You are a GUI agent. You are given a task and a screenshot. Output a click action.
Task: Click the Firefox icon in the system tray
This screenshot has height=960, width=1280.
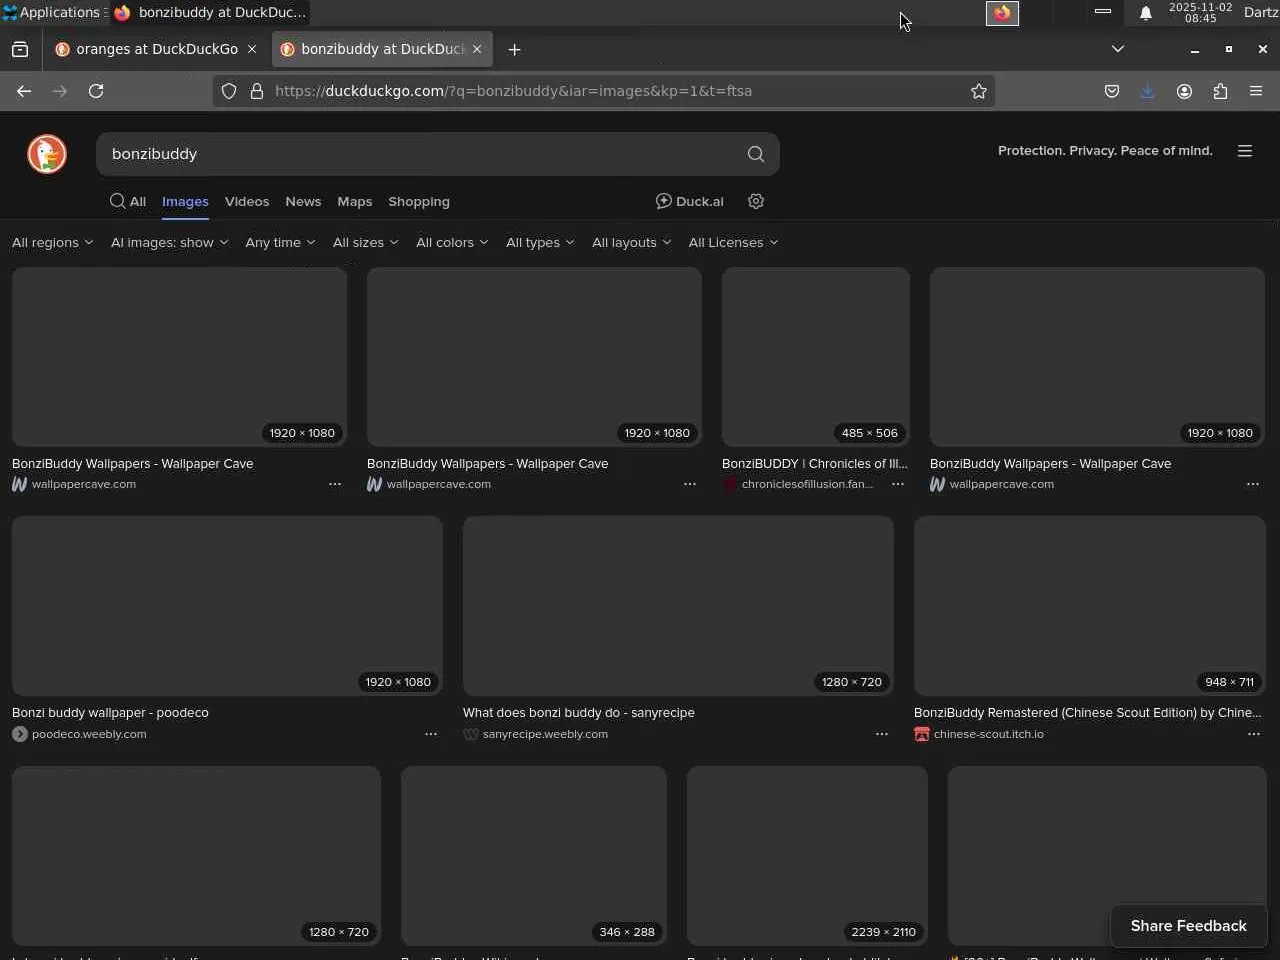pyautogui.click(x=1002, y=13)
